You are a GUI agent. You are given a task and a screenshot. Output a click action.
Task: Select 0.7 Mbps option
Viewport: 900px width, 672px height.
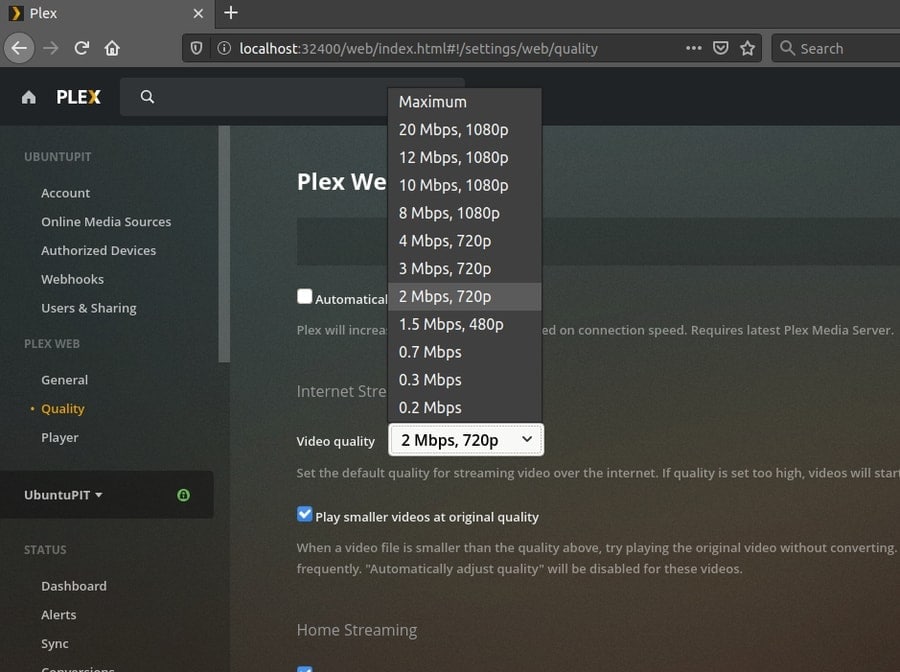[x=464, y=352]
